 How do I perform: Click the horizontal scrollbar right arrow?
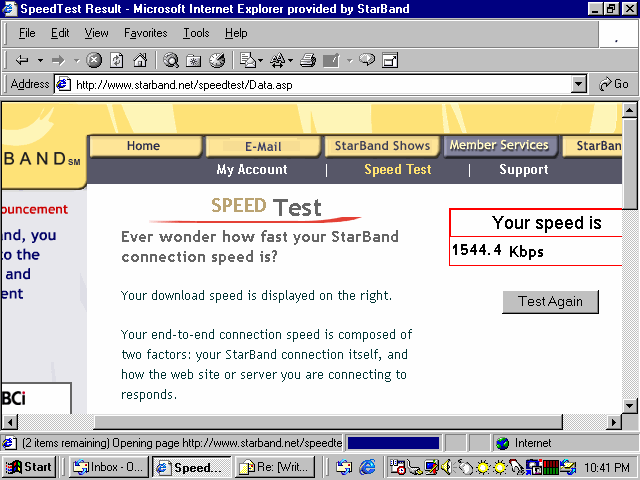click(x=613, y=422)
